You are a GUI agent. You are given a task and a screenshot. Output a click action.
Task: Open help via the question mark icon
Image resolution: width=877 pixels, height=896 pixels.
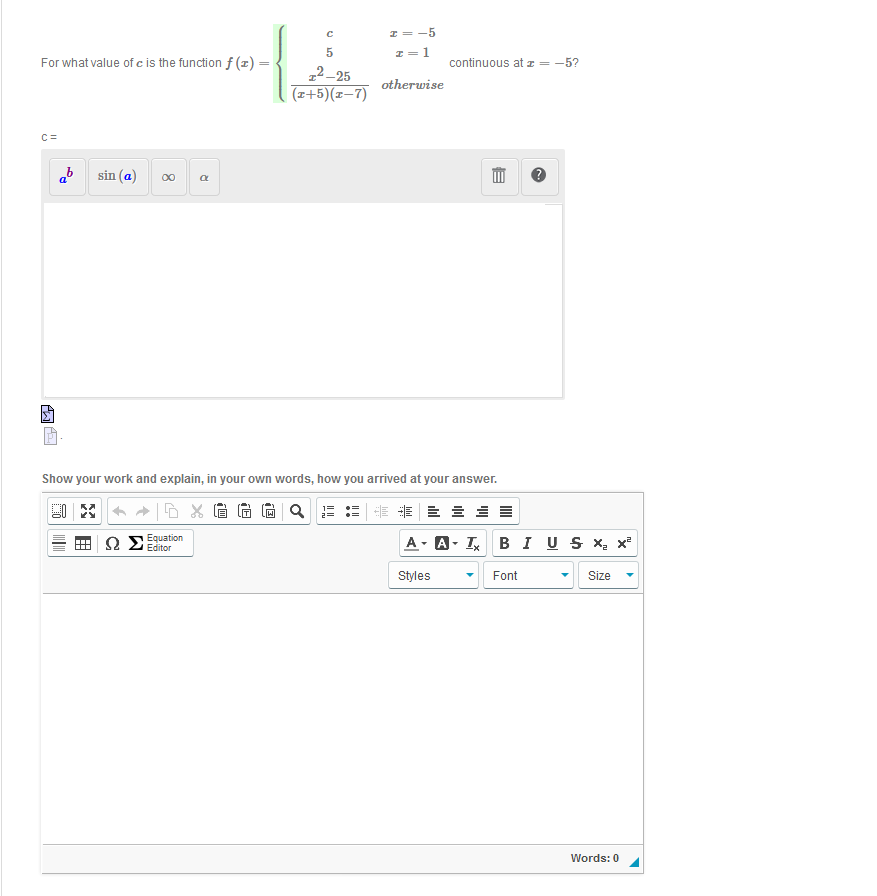pyautogui.click(x=539, y=175)
